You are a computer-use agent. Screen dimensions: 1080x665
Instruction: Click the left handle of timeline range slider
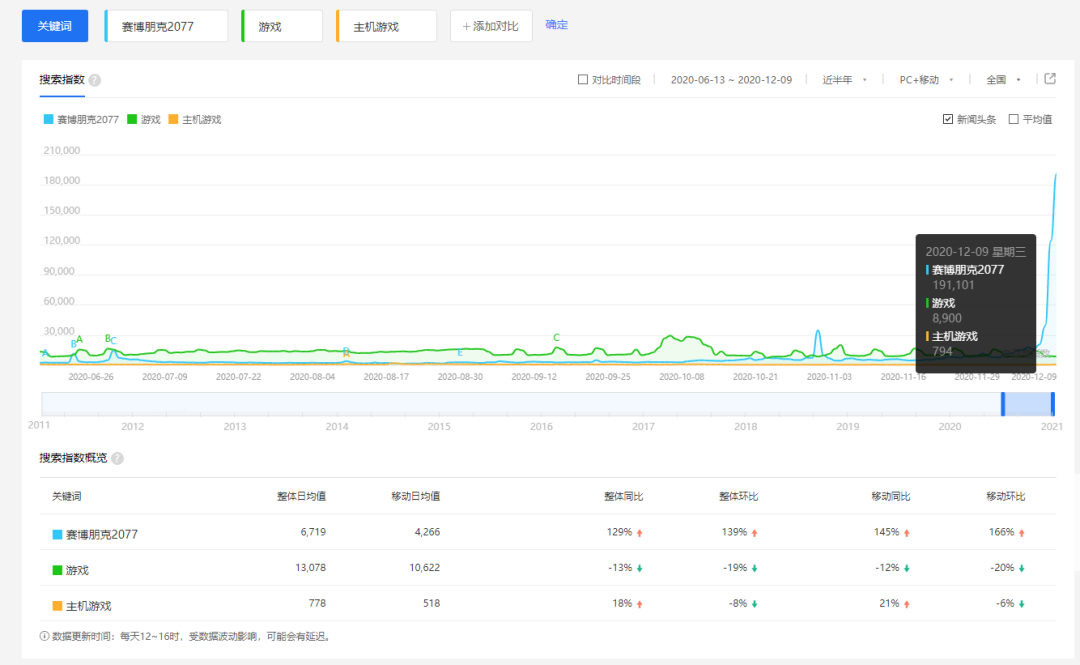(x=1003, y=404)
